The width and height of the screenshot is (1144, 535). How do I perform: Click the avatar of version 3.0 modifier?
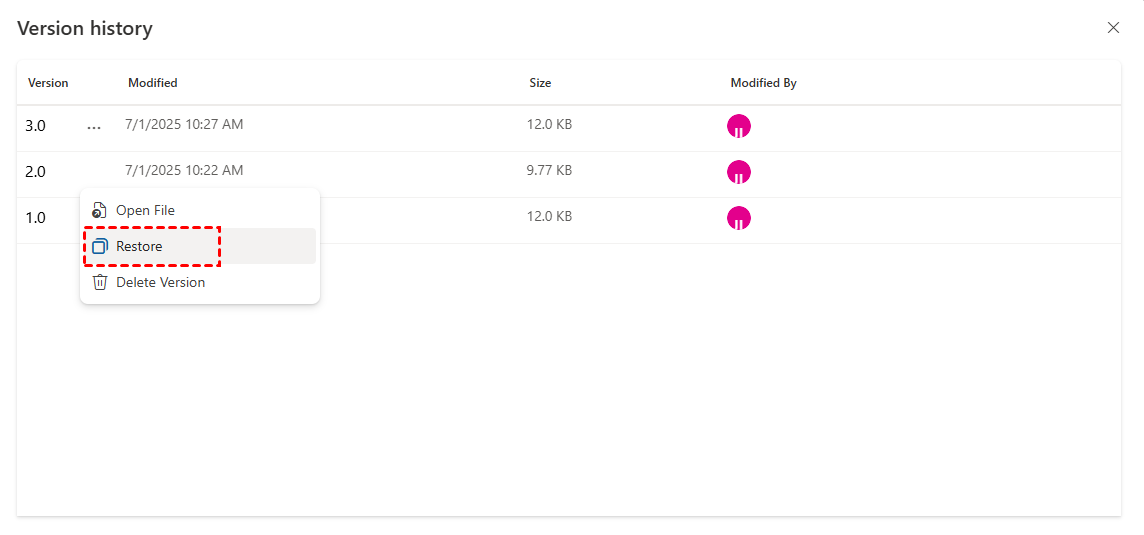(x=738, y=126)
